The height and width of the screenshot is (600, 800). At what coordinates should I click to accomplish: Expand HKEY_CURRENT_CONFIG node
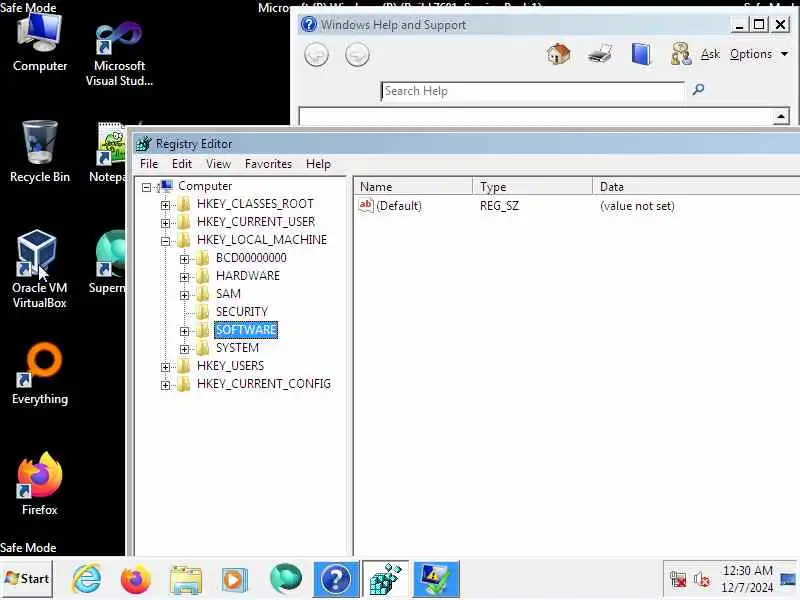(x=165, y=385)
